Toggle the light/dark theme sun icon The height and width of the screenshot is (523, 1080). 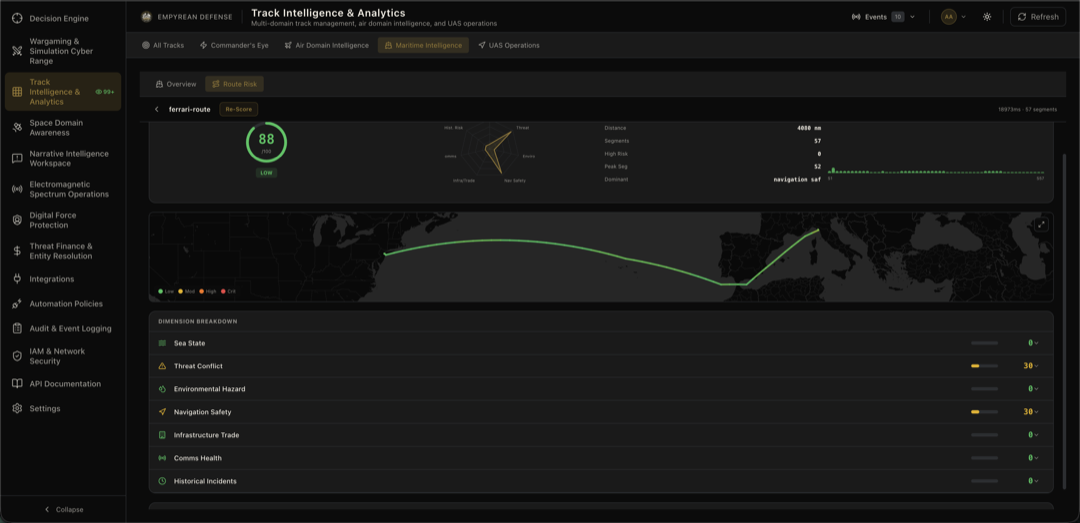[987, 17]
